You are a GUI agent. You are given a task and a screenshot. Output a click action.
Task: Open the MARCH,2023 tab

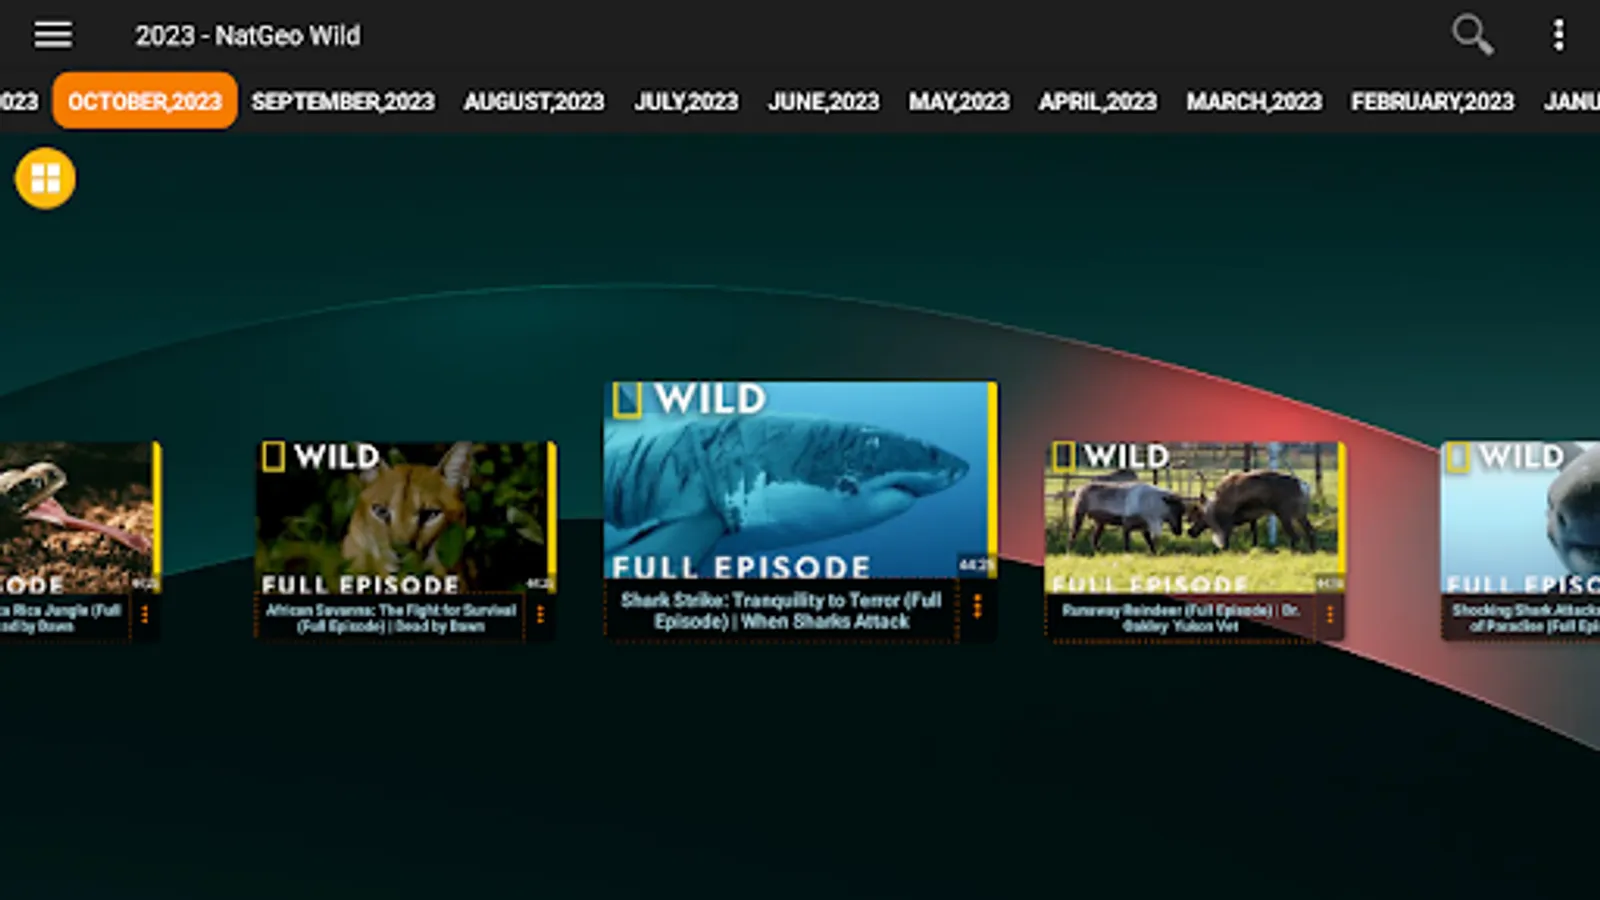coord(1254,101)
